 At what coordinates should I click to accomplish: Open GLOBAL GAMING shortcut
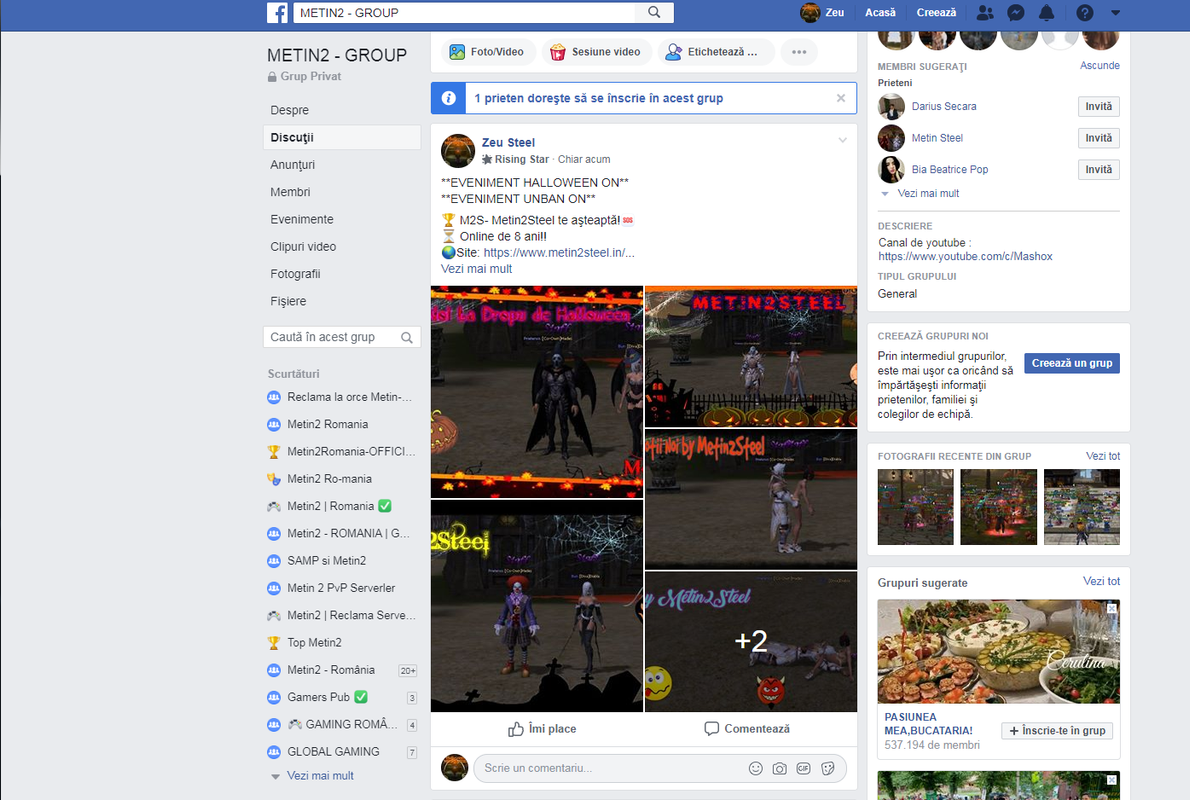(333, 751)
